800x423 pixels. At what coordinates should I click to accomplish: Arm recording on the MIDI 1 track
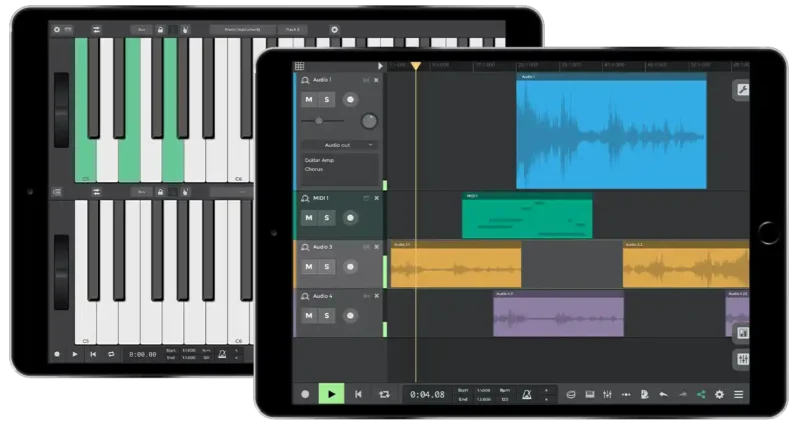coord(350,218)
